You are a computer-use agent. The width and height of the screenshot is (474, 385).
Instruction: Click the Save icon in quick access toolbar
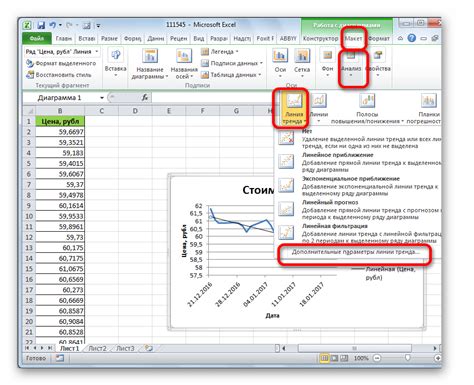(x=41, y=25)
